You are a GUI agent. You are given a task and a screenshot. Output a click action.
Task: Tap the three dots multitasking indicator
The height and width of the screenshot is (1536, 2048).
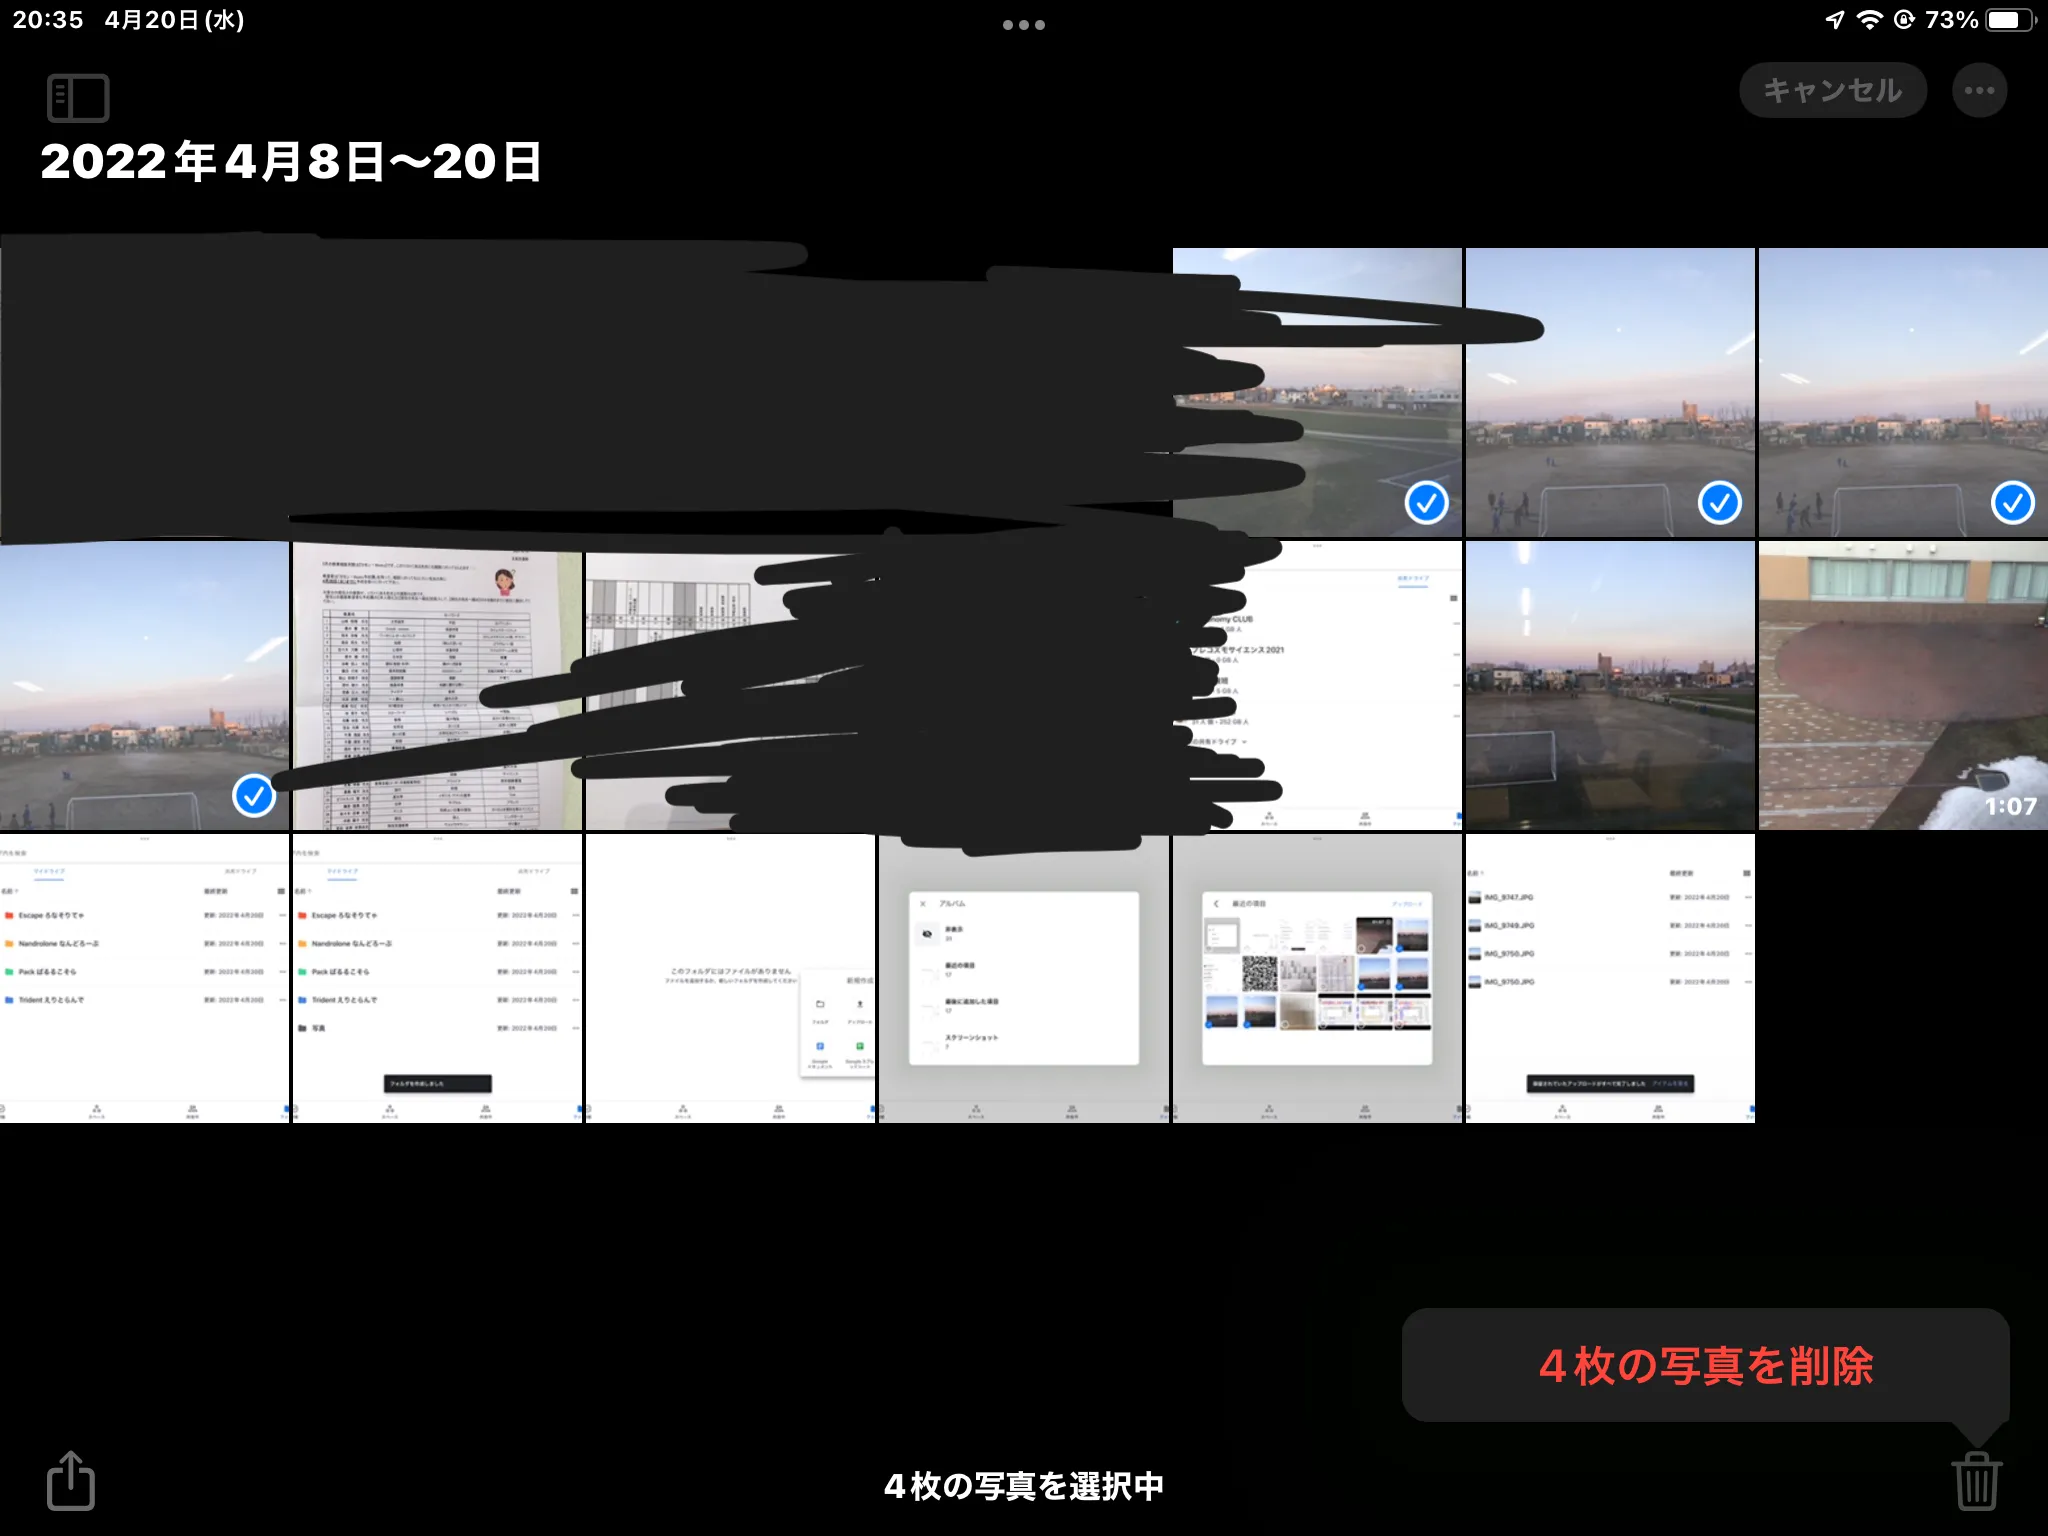[x=1023, y=25]
